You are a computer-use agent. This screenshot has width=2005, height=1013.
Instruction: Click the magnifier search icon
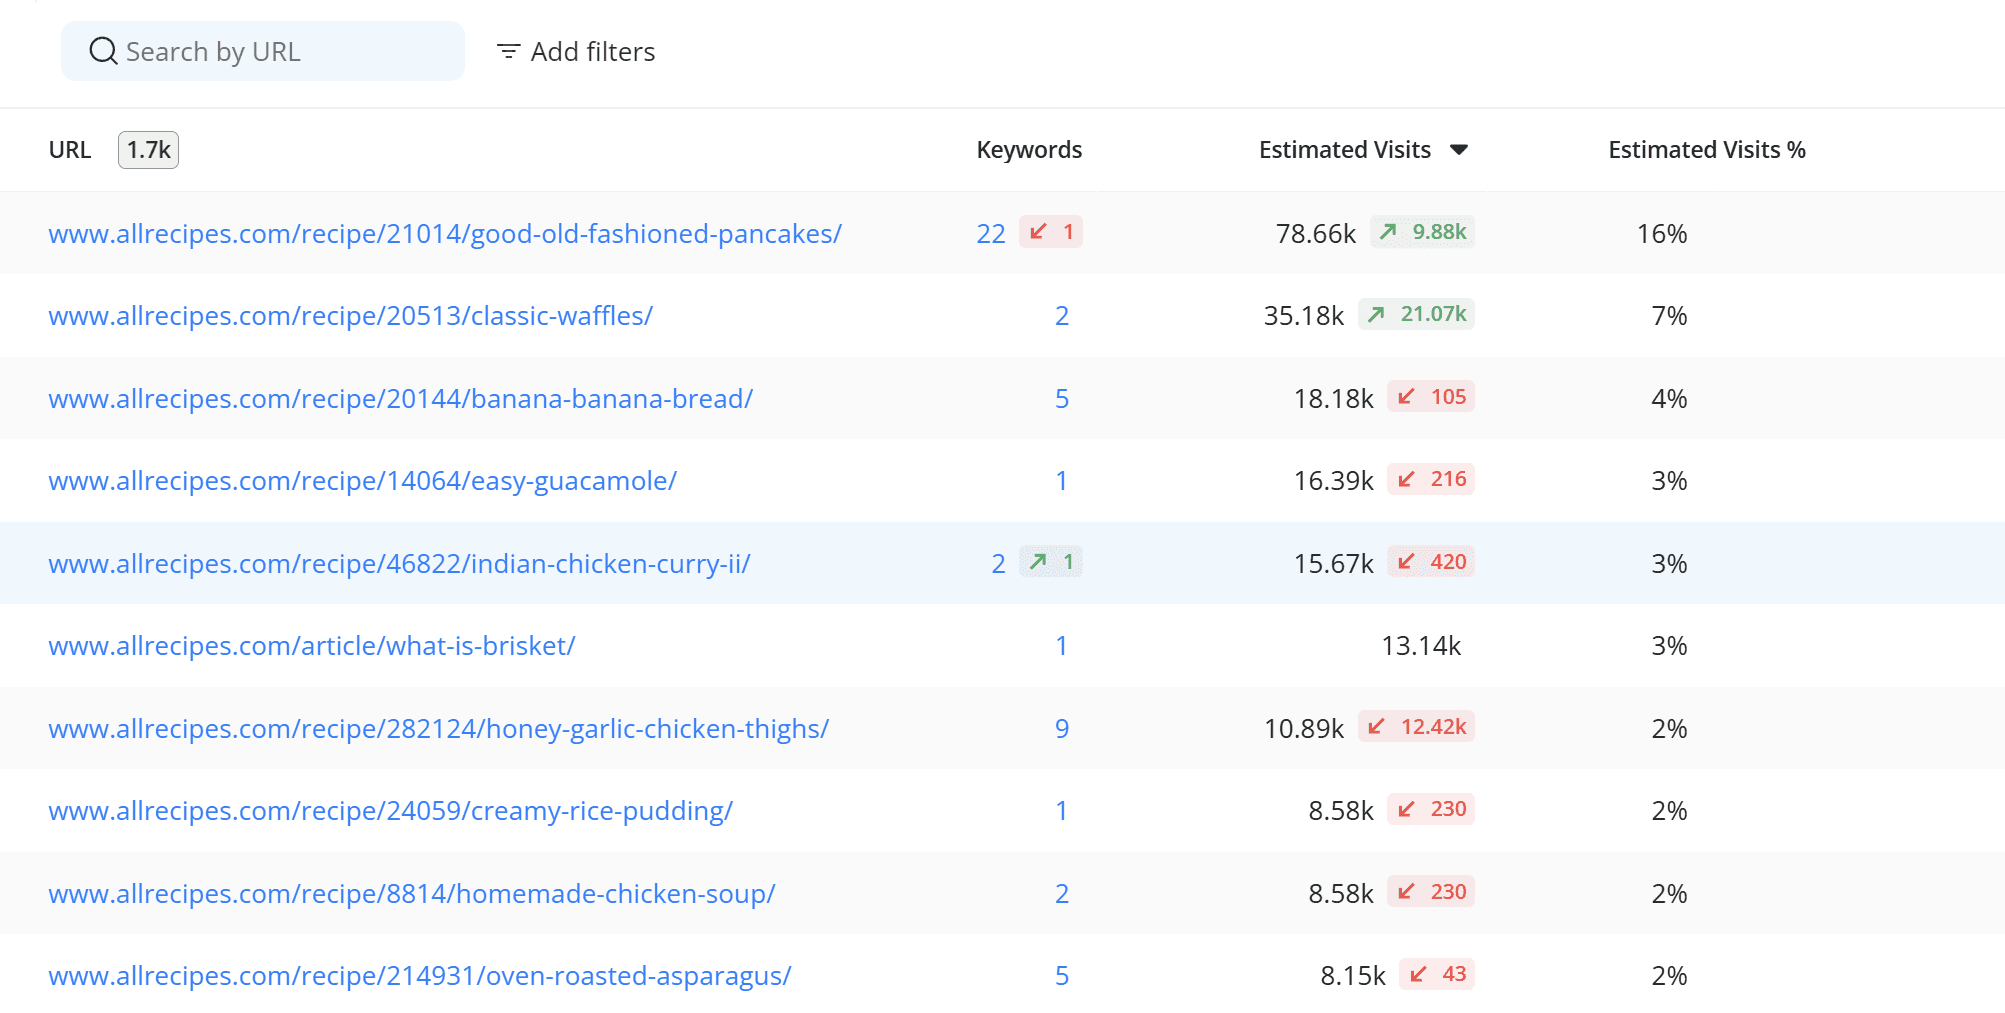tap(103, 51)
